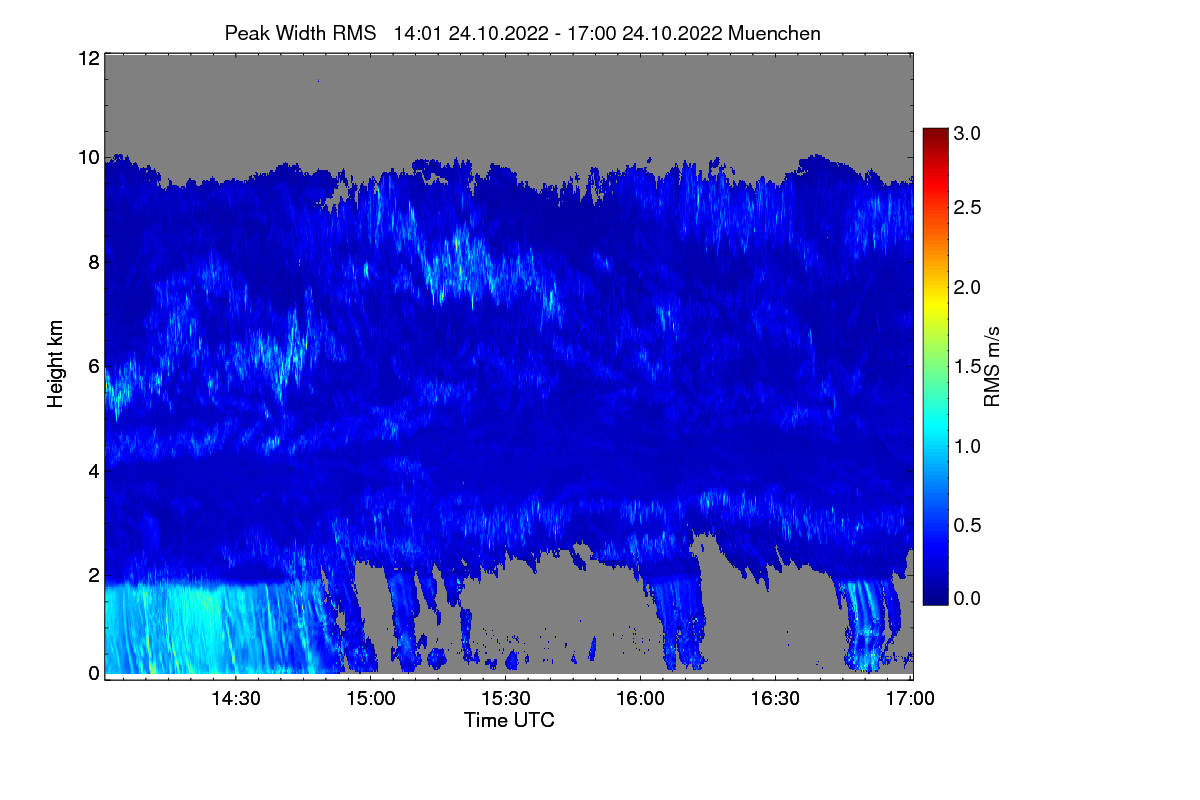Click the 1.5 colorbar value label
The width and height of the screenshot is (1200, 800).
click(x=968, y=366)
